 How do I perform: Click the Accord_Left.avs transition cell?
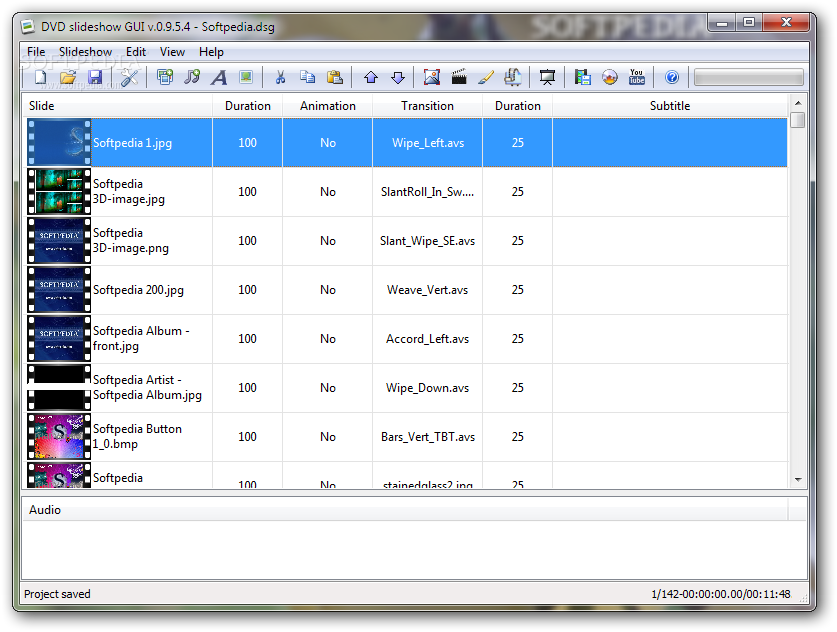tap(428, 338)
